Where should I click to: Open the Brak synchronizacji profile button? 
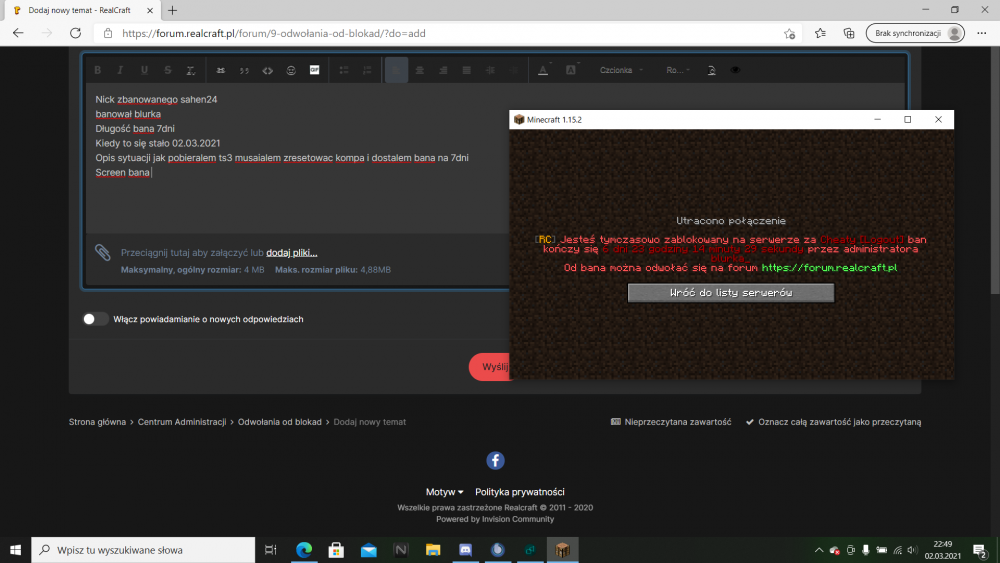click(x=915, y=33)
